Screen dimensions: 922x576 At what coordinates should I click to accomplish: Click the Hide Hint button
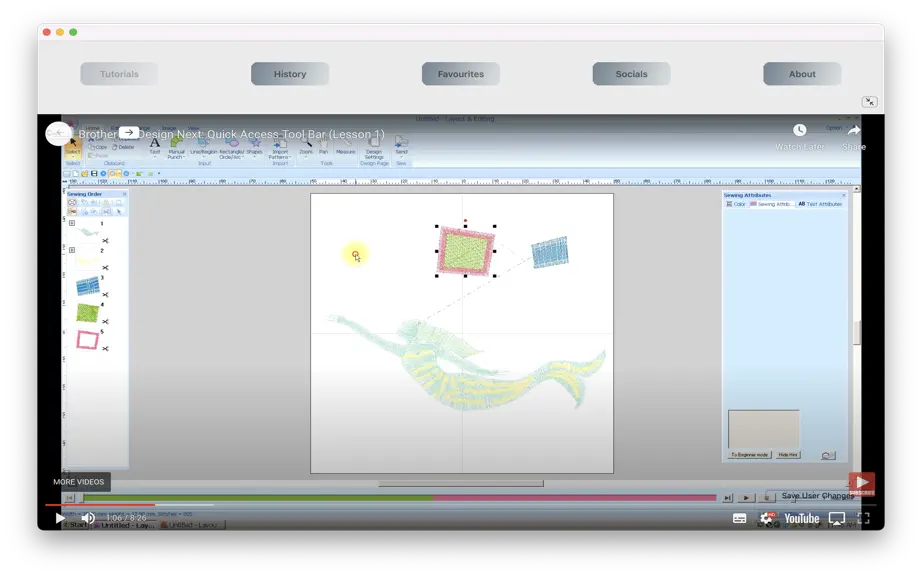click(x=788, y=455)
